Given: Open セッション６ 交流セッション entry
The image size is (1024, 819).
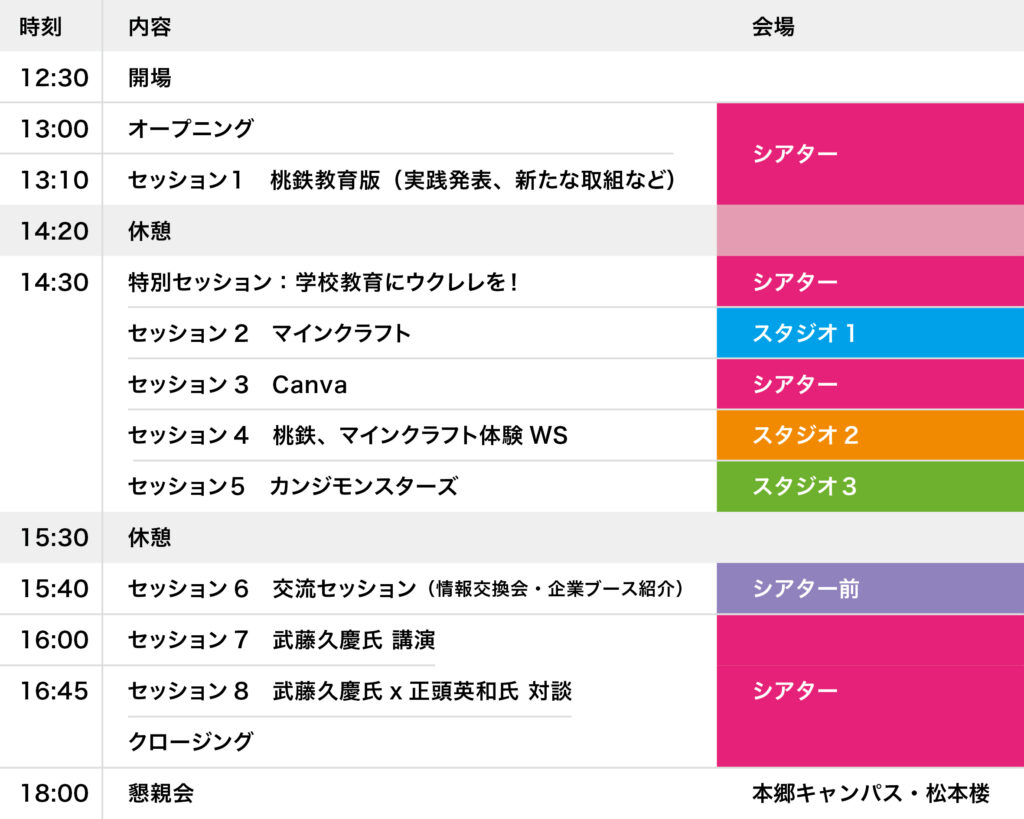Looking at the screenshot, I should click(406, 589).
